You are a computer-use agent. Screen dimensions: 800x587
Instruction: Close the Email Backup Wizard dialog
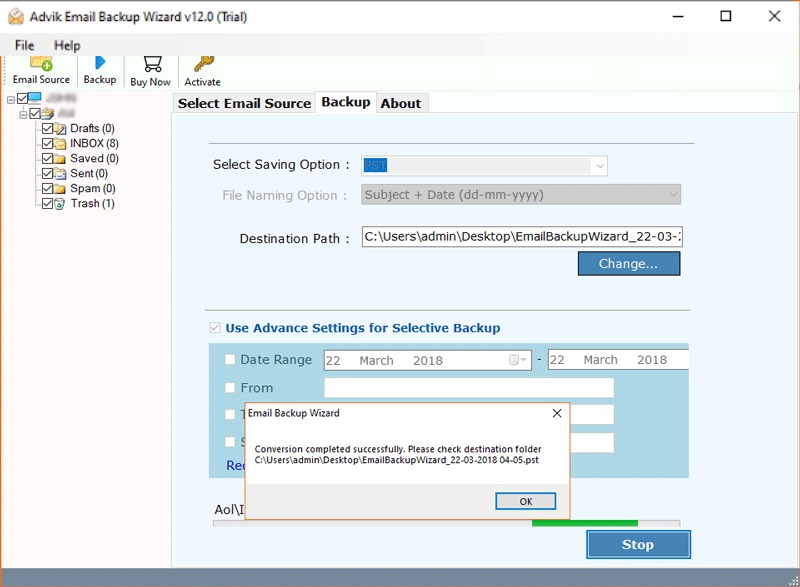pos(557,413)
